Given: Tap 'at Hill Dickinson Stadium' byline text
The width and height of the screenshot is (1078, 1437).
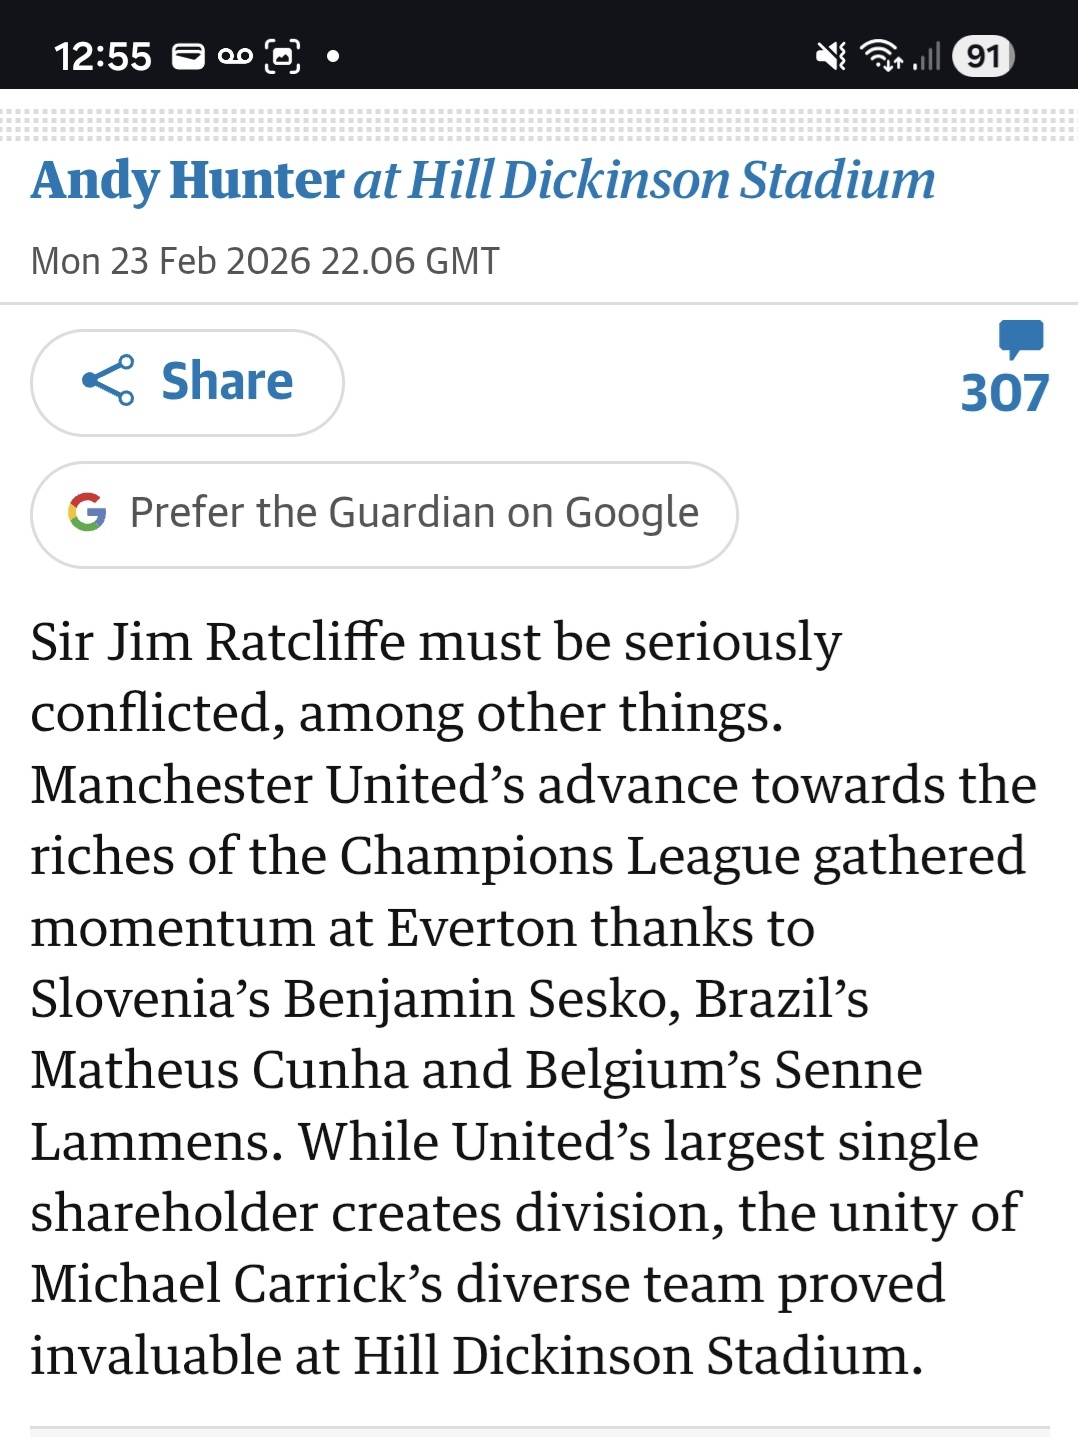Looking at the screenshot, I should pos(645,181).
